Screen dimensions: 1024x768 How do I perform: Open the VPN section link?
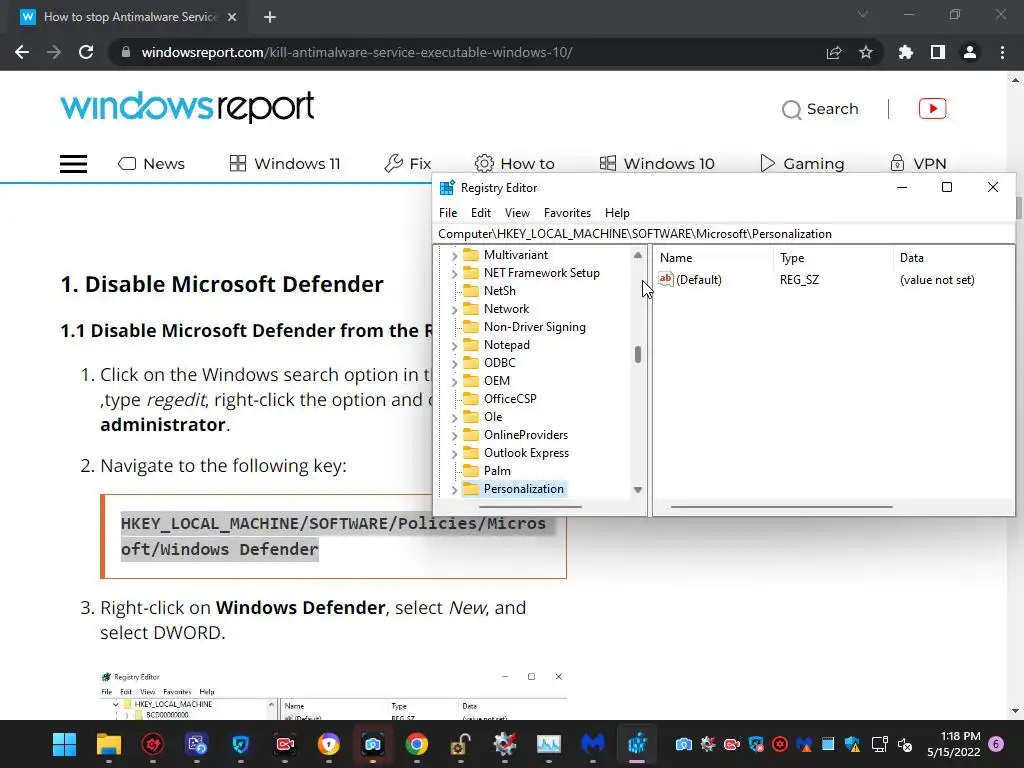click(x=918, y=164)
